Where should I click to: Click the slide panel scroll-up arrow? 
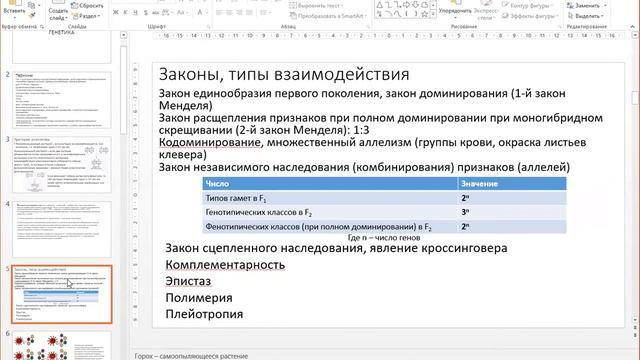(123, 36)
